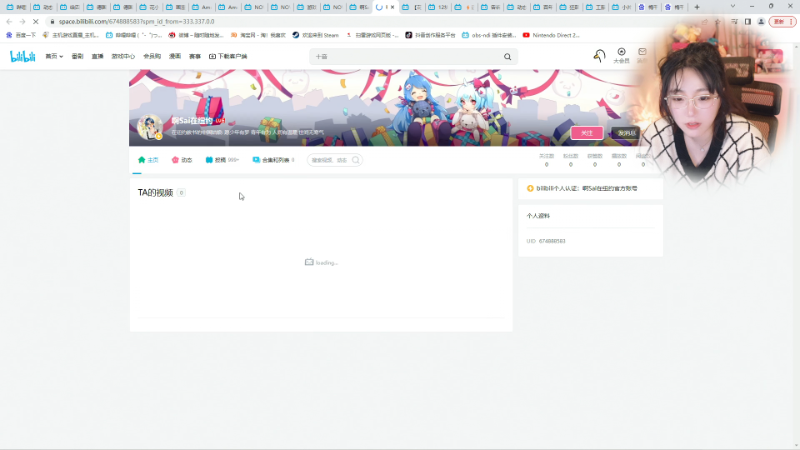This screenshot has height=450, width=800.
Task: Open 直播 in the bilibili navigation
Action: tap(97, 56)
